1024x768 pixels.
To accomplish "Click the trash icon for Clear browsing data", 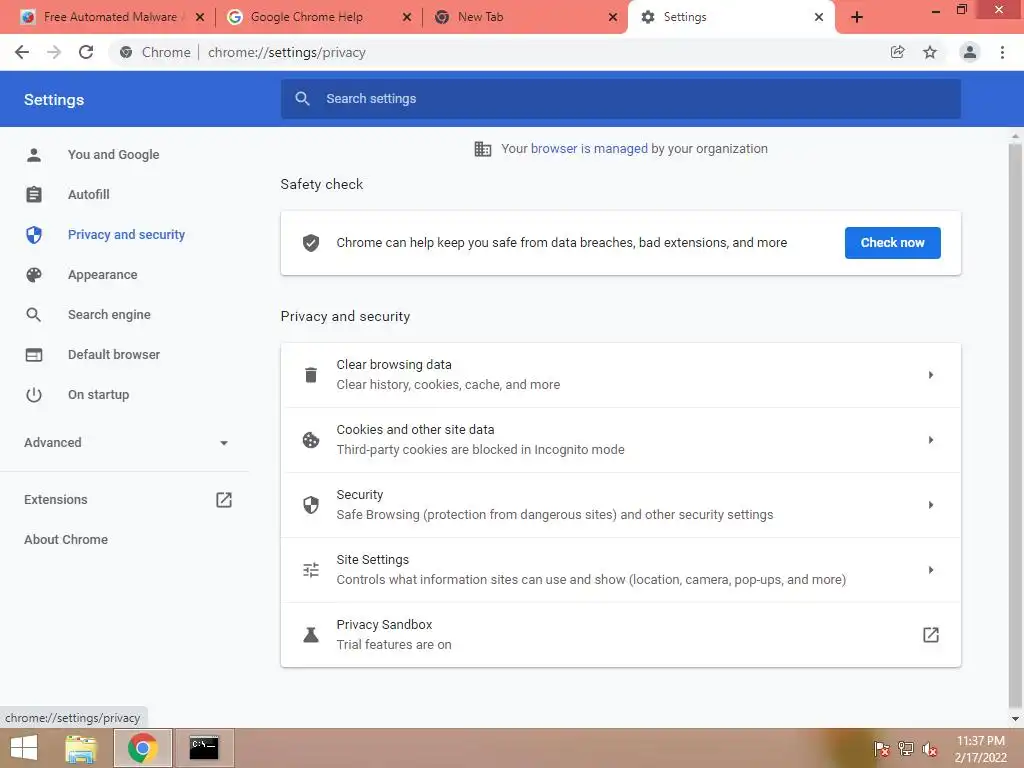I will click(311, 375).
